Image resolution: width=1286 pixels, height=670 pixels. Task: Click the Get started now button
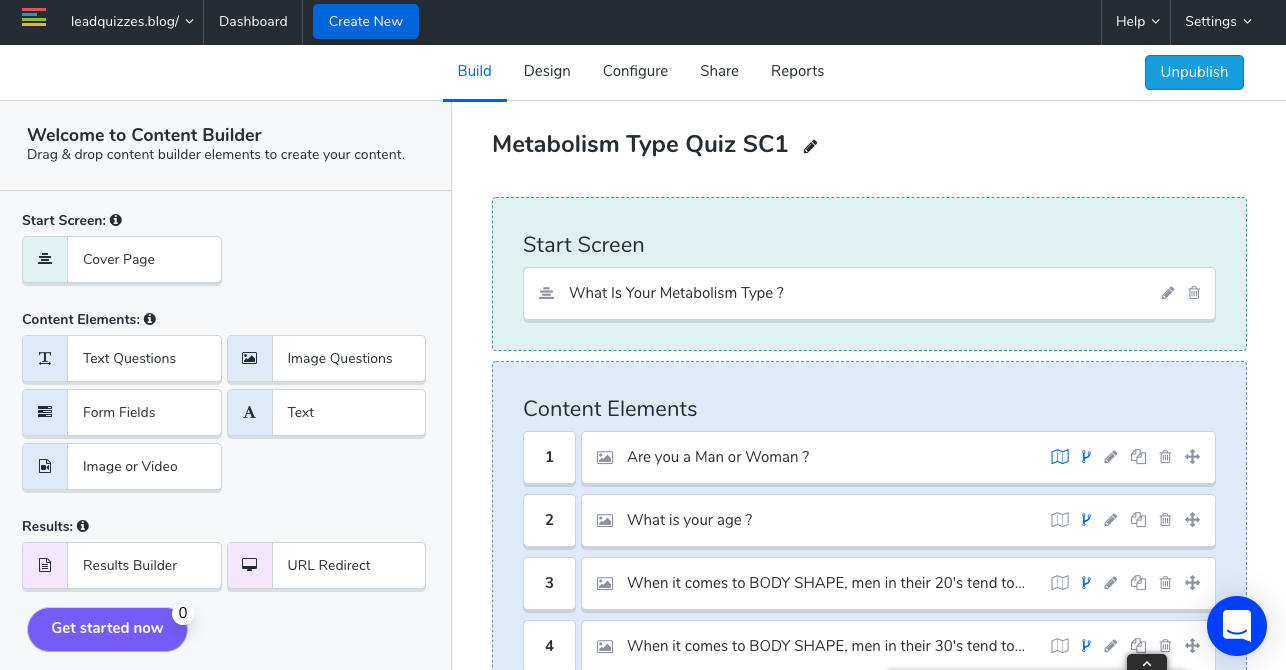[x=107, y=629]
